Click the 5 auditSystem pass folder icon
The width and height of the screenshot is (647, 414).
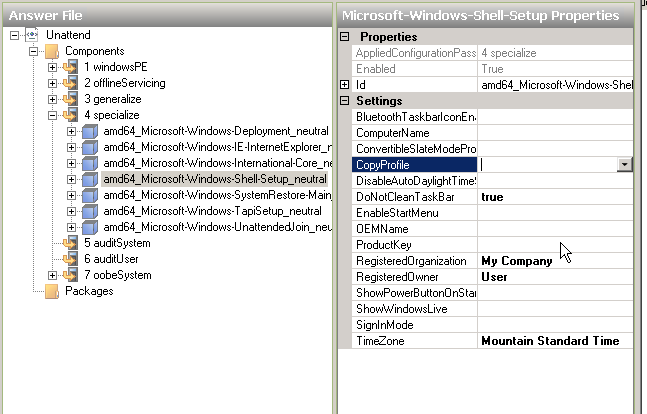pos(71,243)
